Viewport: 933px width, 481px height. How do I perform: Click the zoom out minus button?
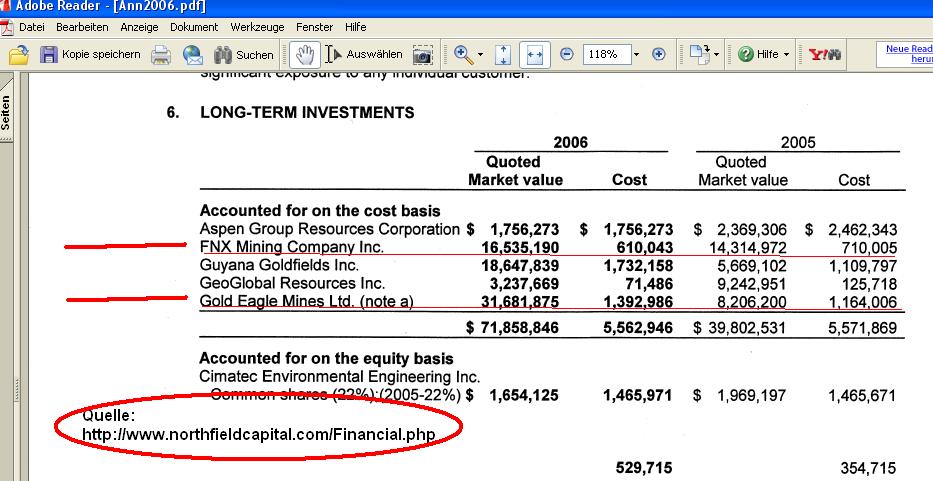[567, 54]
